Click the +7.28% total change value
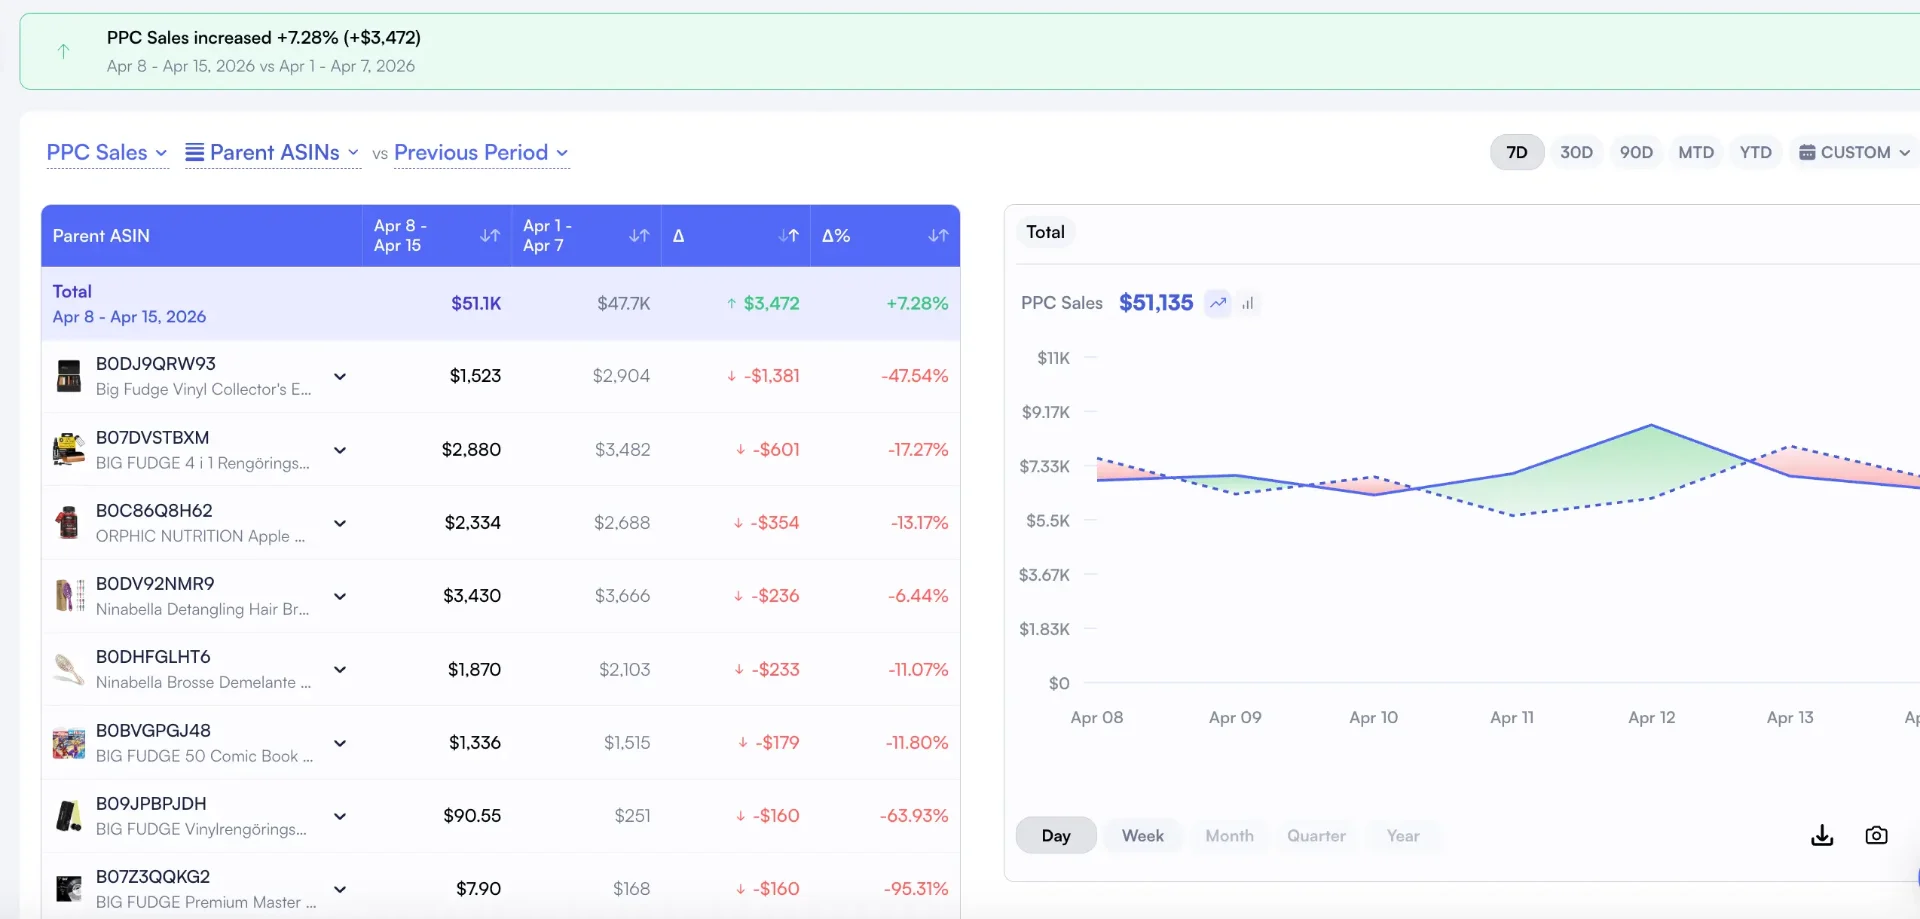The height and width of the screenshot is (919, 1920). pos(917,303)
